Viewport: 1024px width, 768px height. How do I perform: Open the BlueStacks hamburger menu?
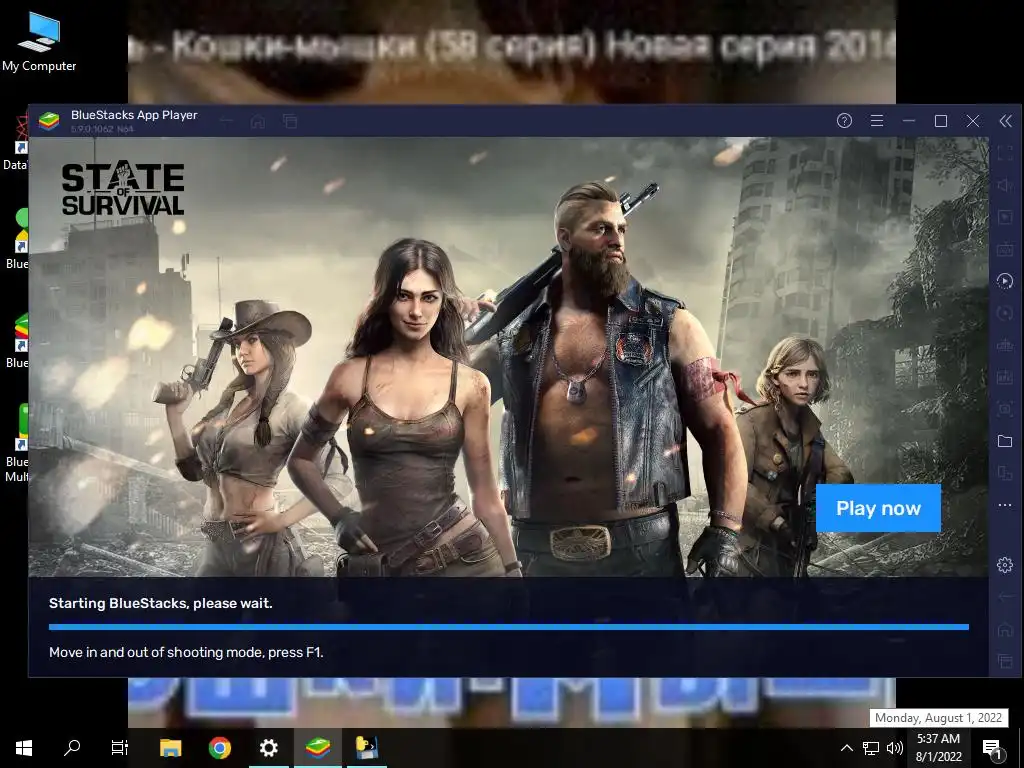pos(877,121)
